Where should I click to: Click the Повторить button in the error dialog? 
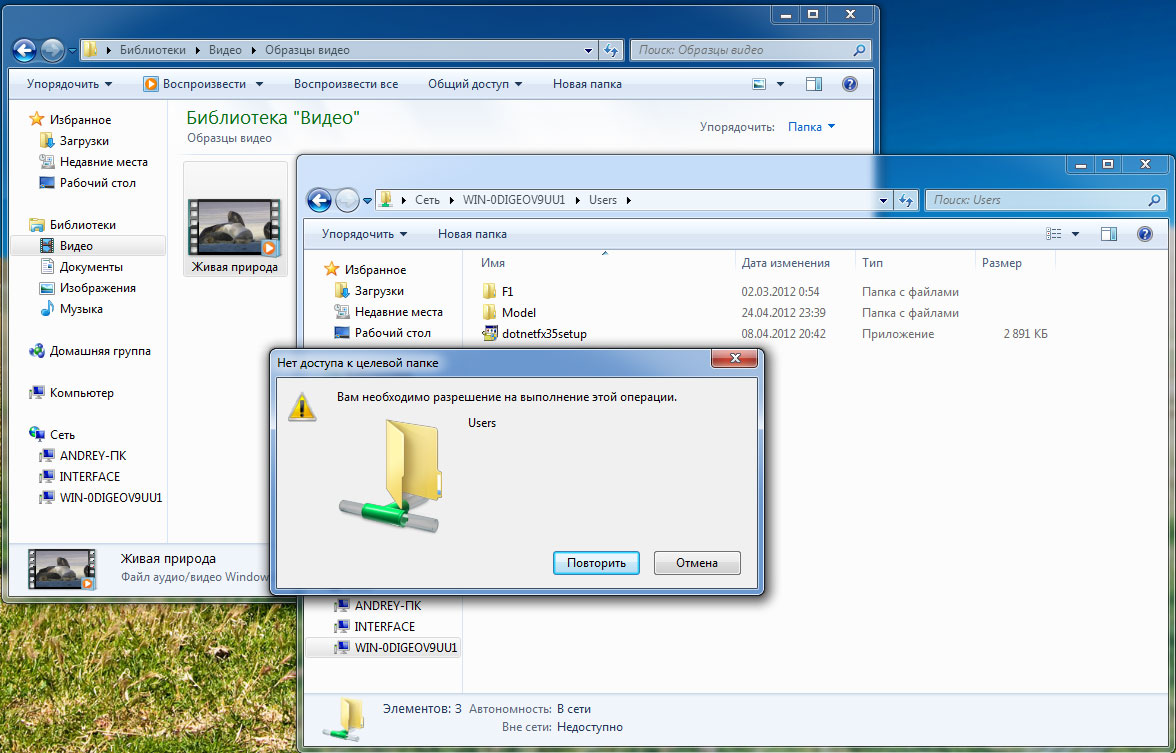(596, 563)
